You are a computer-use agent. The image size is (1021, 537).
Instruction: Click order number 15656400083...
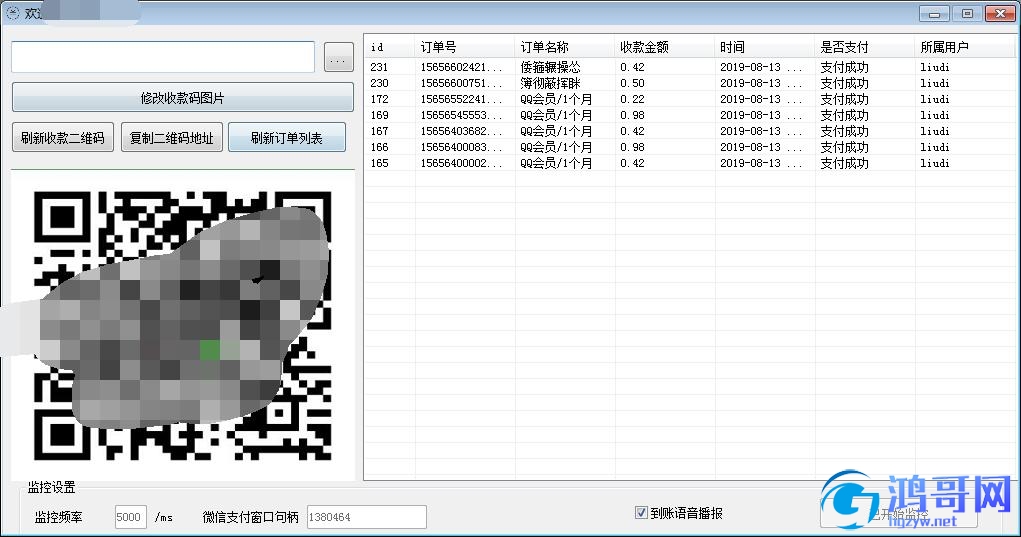coord(461,147)
